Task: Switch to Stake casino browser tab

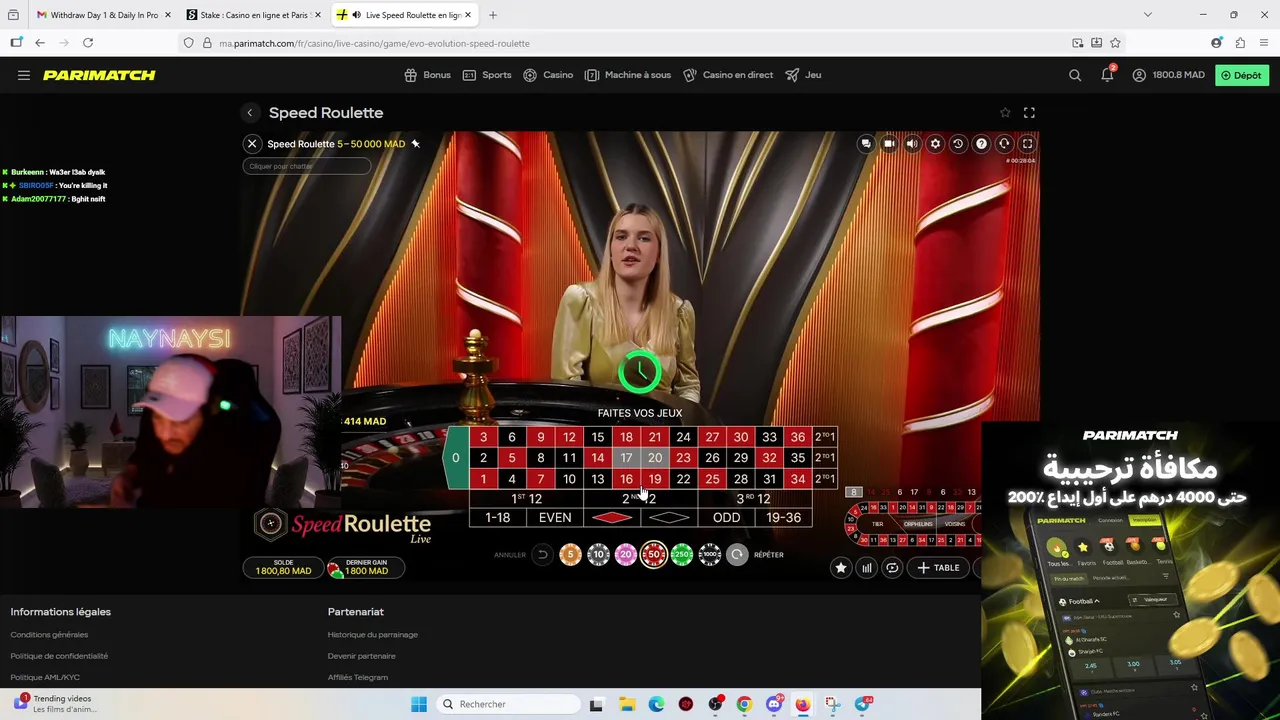Action: coord(253,15)
